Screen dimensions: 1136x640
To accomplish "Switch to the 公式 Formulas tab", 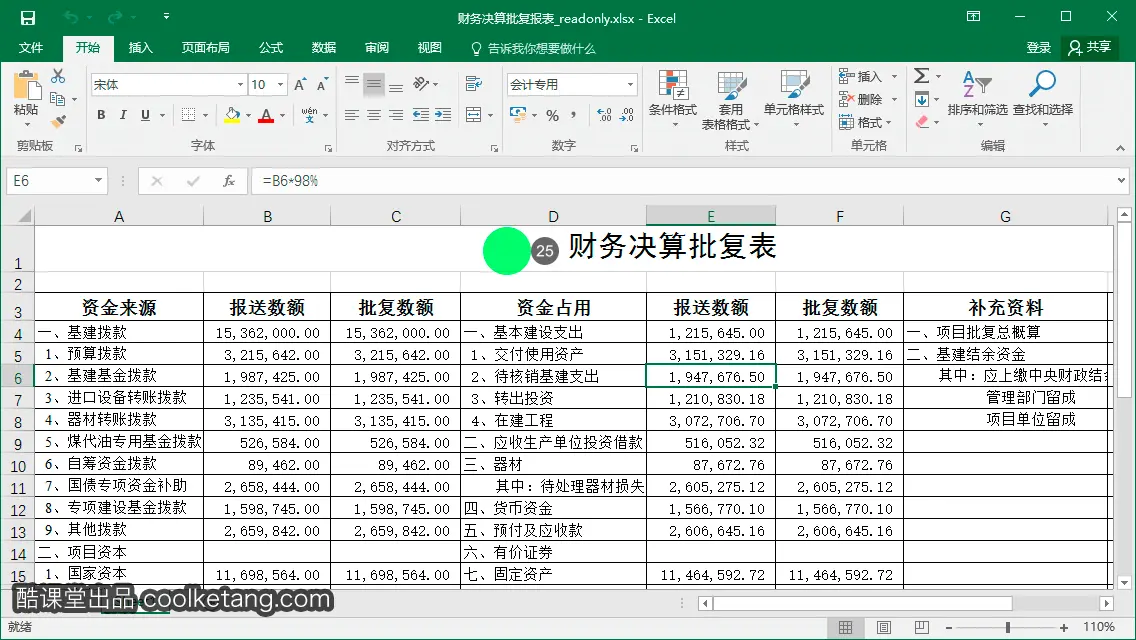I will [271, 48].
